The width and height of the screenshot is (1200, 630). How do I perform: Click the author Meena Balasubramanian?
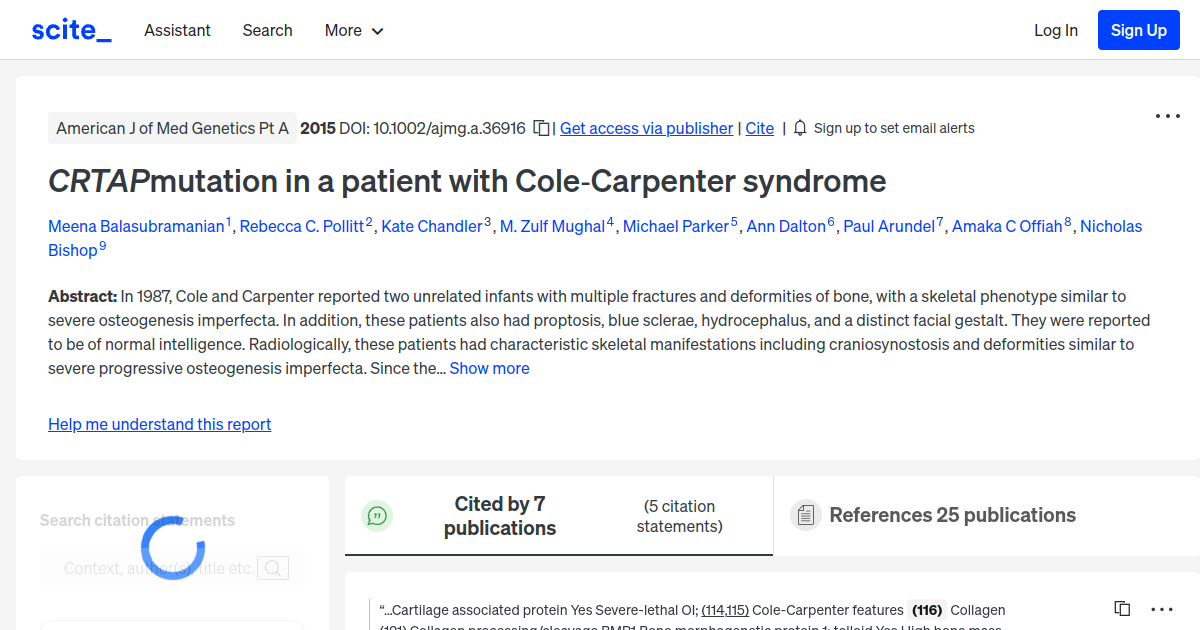pos(136,226)
